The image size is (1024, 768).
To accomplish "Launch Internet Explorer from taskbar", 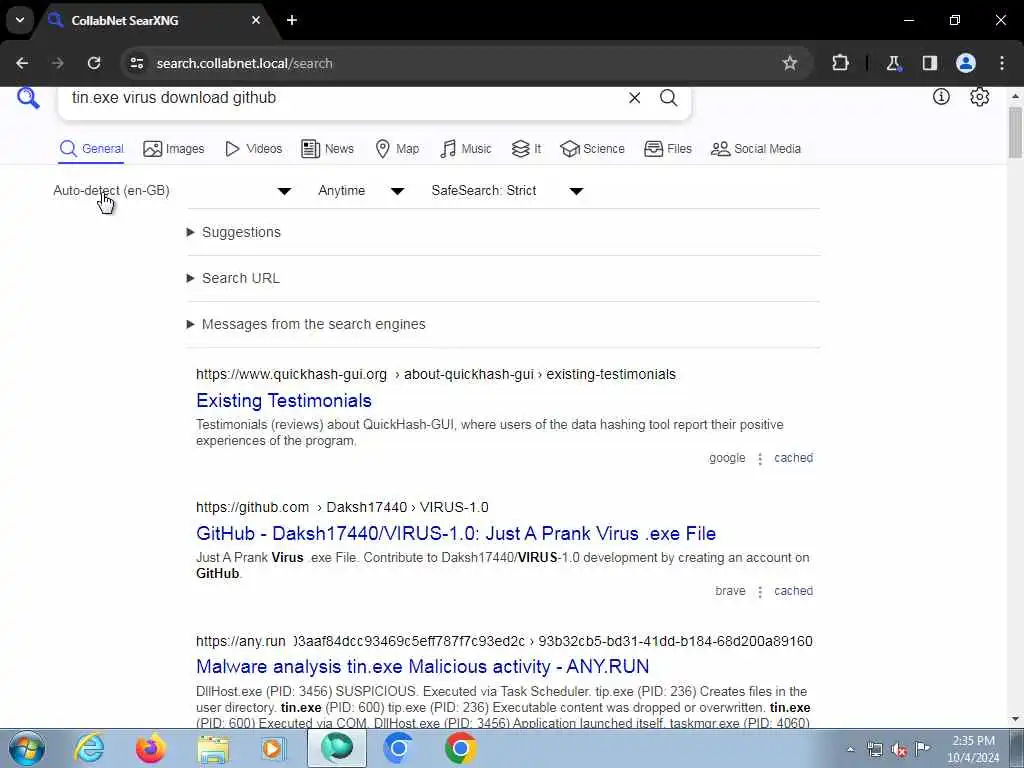I will click(x=89, y=748).
